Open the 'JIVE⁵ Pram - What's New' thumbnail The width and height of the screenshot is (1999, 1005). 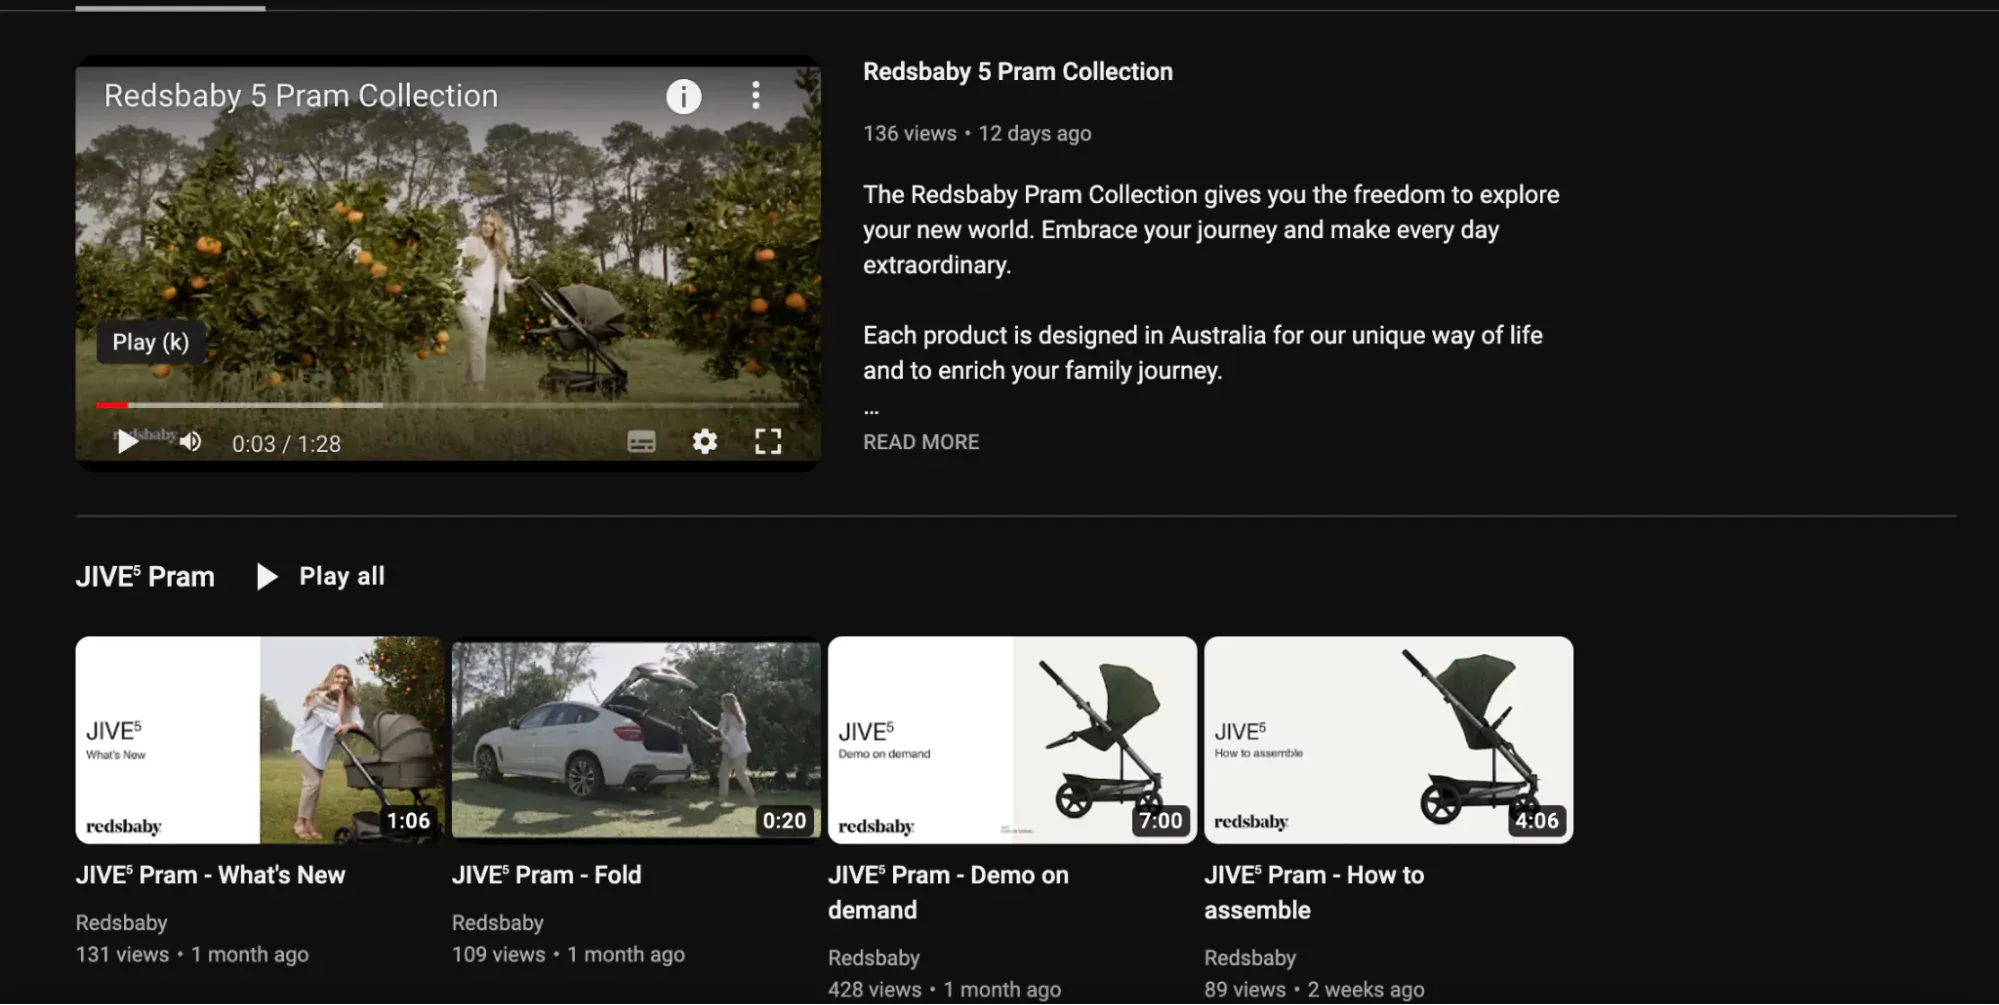pos(259,740)
